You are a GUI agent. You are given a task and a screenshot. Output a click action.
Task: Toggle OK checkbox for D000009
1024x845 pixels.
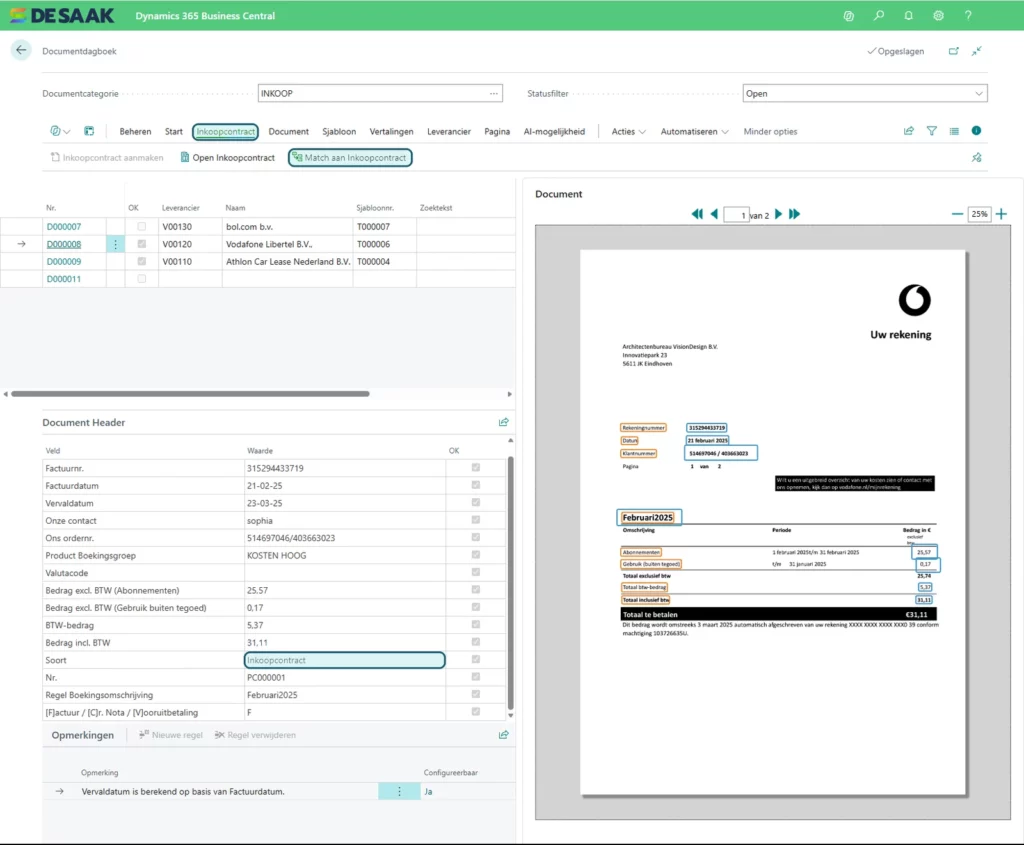pyautogui.click(x=142, y=261)
